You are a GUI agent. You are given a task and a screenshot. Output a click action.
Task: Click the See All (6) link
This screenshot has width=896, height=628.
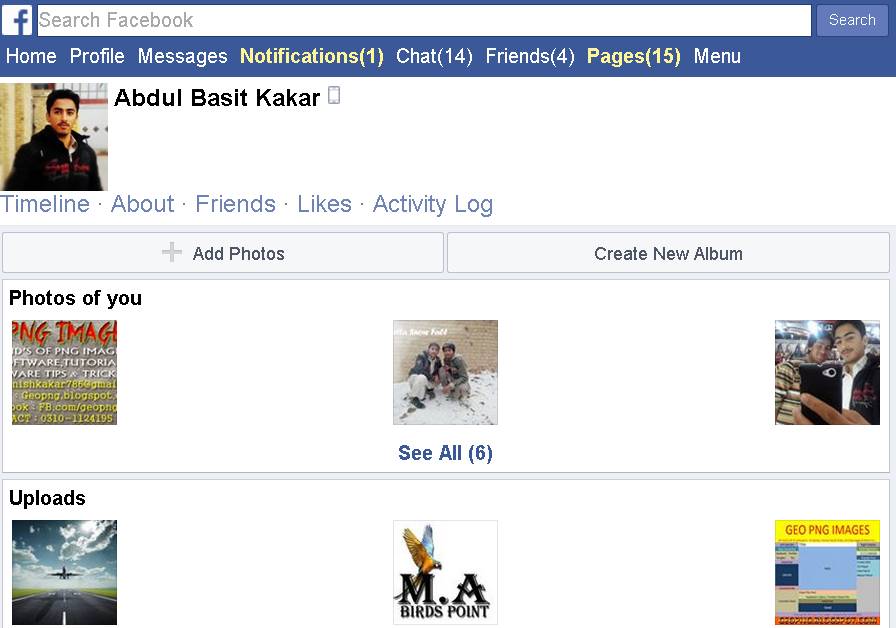[x=445, y=453]
